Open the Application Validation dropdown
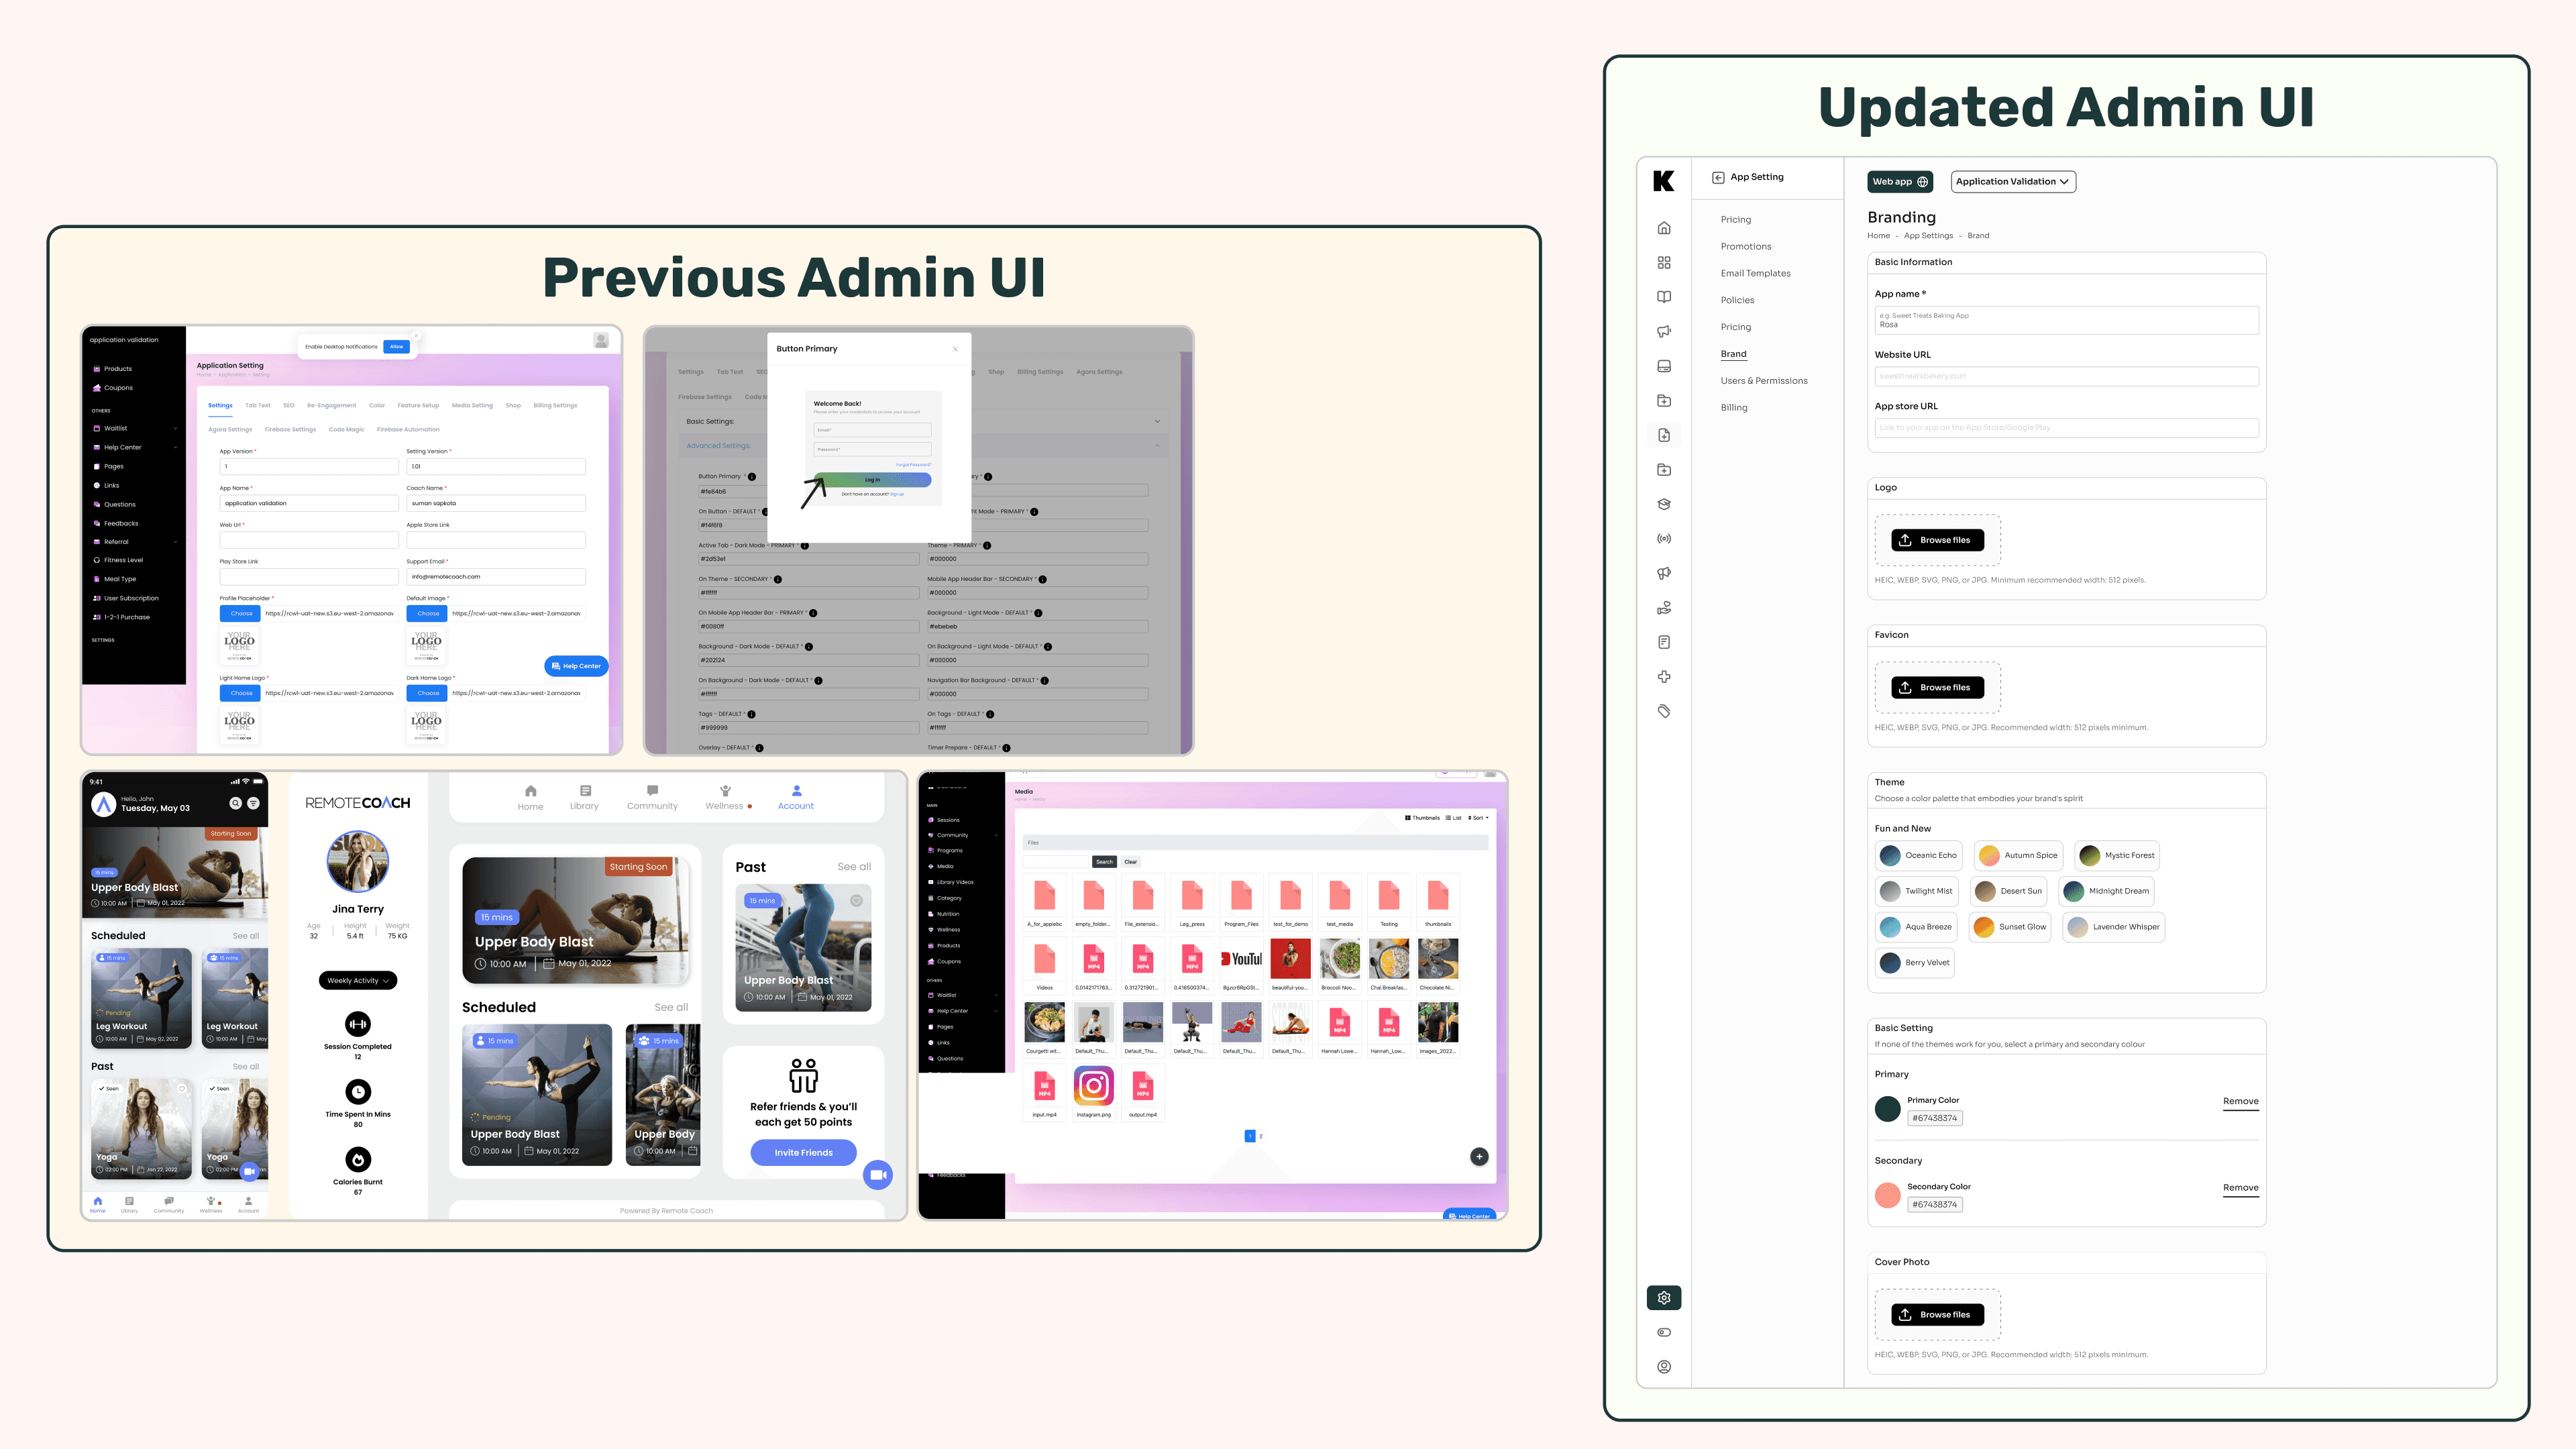 (2012, 182)
